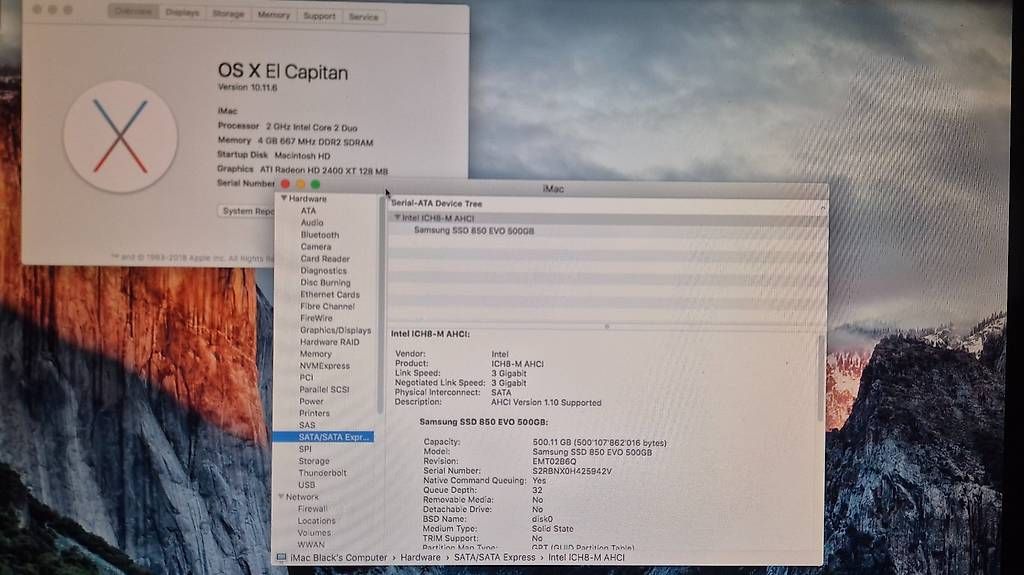Screen dimensions: 1024x575
Task: Select NVMExpress in the sidebar
Action: click(x=325, y=366)
